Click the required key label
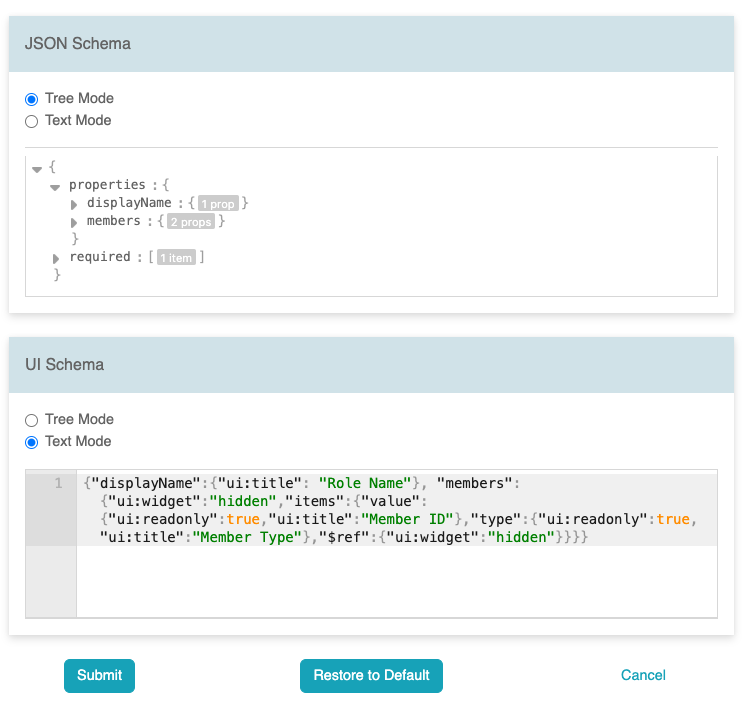Image resolution: width=746 pixels, height=709 pixels. click(x=100, y=256)
